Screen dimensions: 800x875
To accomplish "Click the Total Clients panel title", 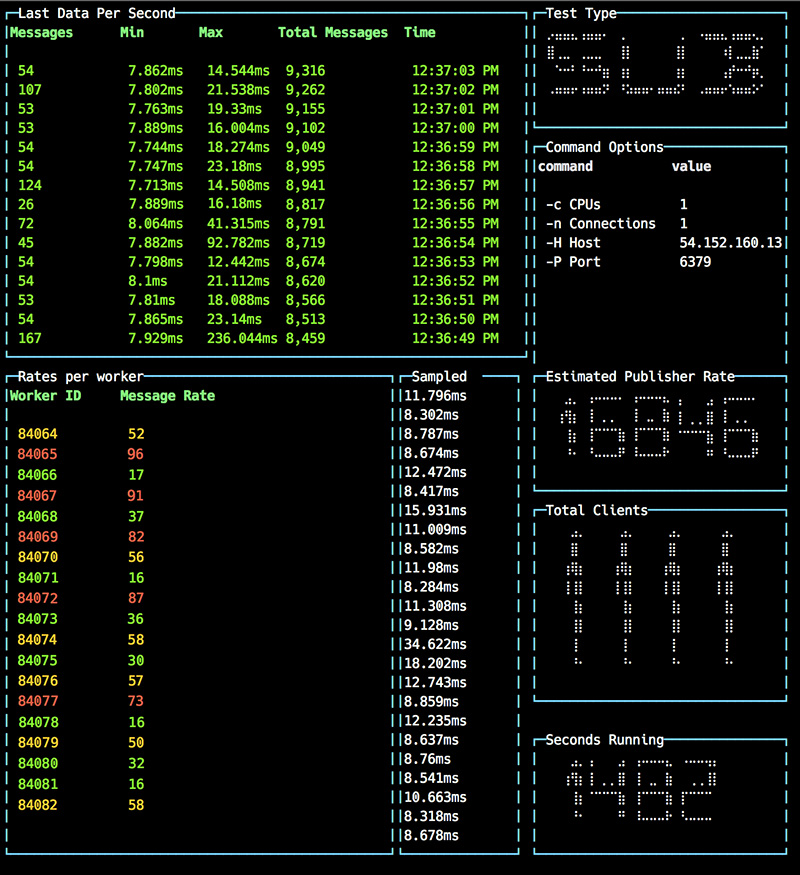I will (x=596, y=510).
